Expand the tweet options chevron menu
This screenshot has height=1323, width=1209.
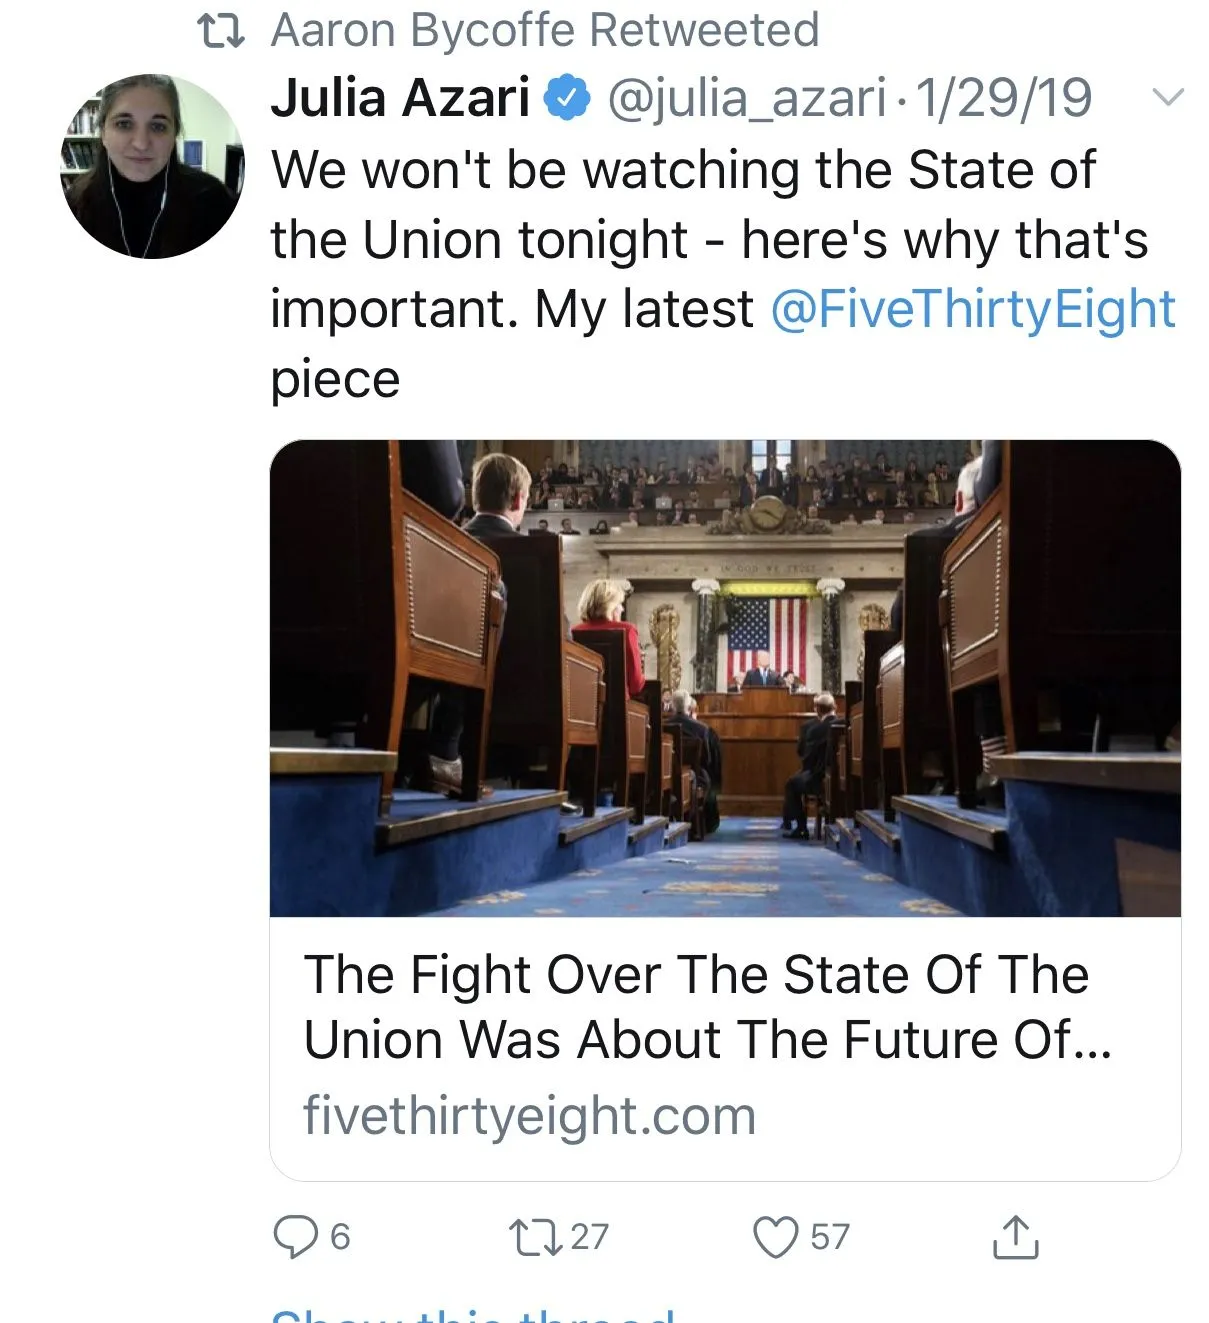coord(1167,98)
